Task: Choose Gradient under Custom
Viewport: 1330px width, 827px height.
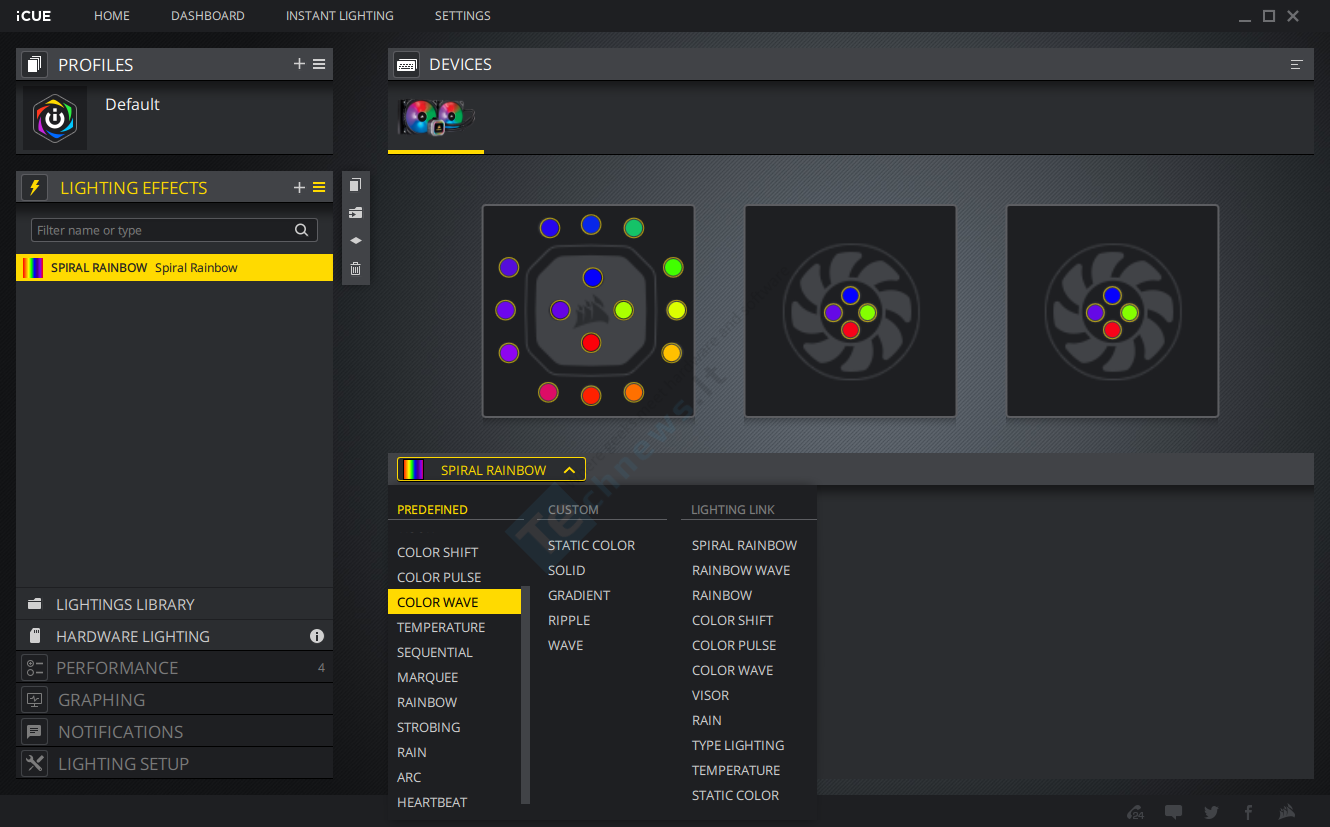Action: pyautogui.click(x=579, y=595)
